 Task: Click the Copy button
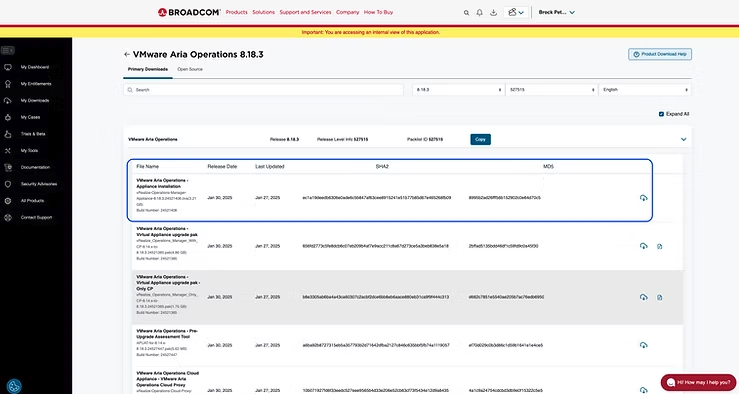point(480,140)
